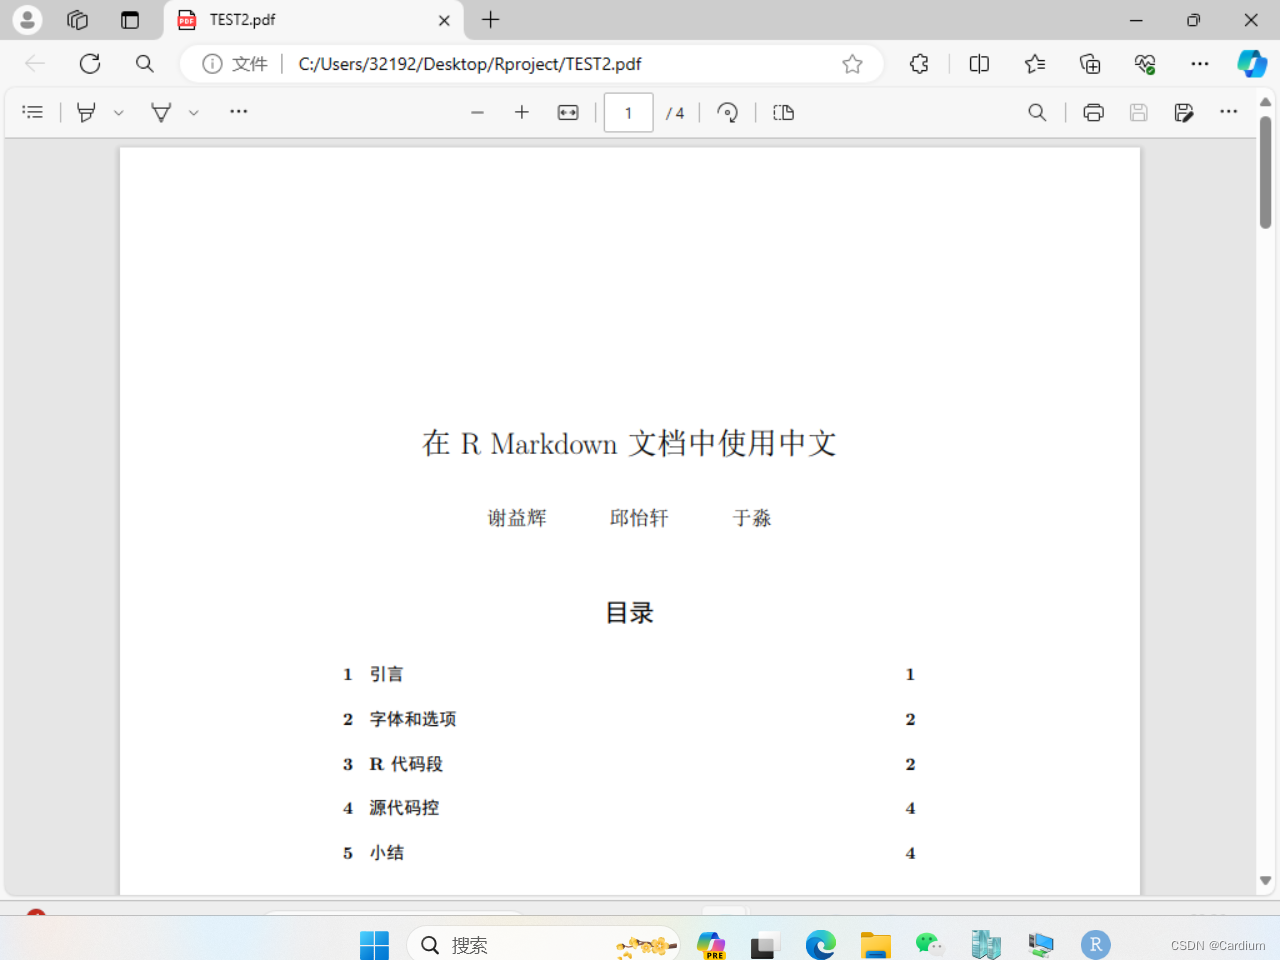The height and width of the screenshot is (960, 1280).
Task: Open page view layout options
Action: tap(782, 112)
